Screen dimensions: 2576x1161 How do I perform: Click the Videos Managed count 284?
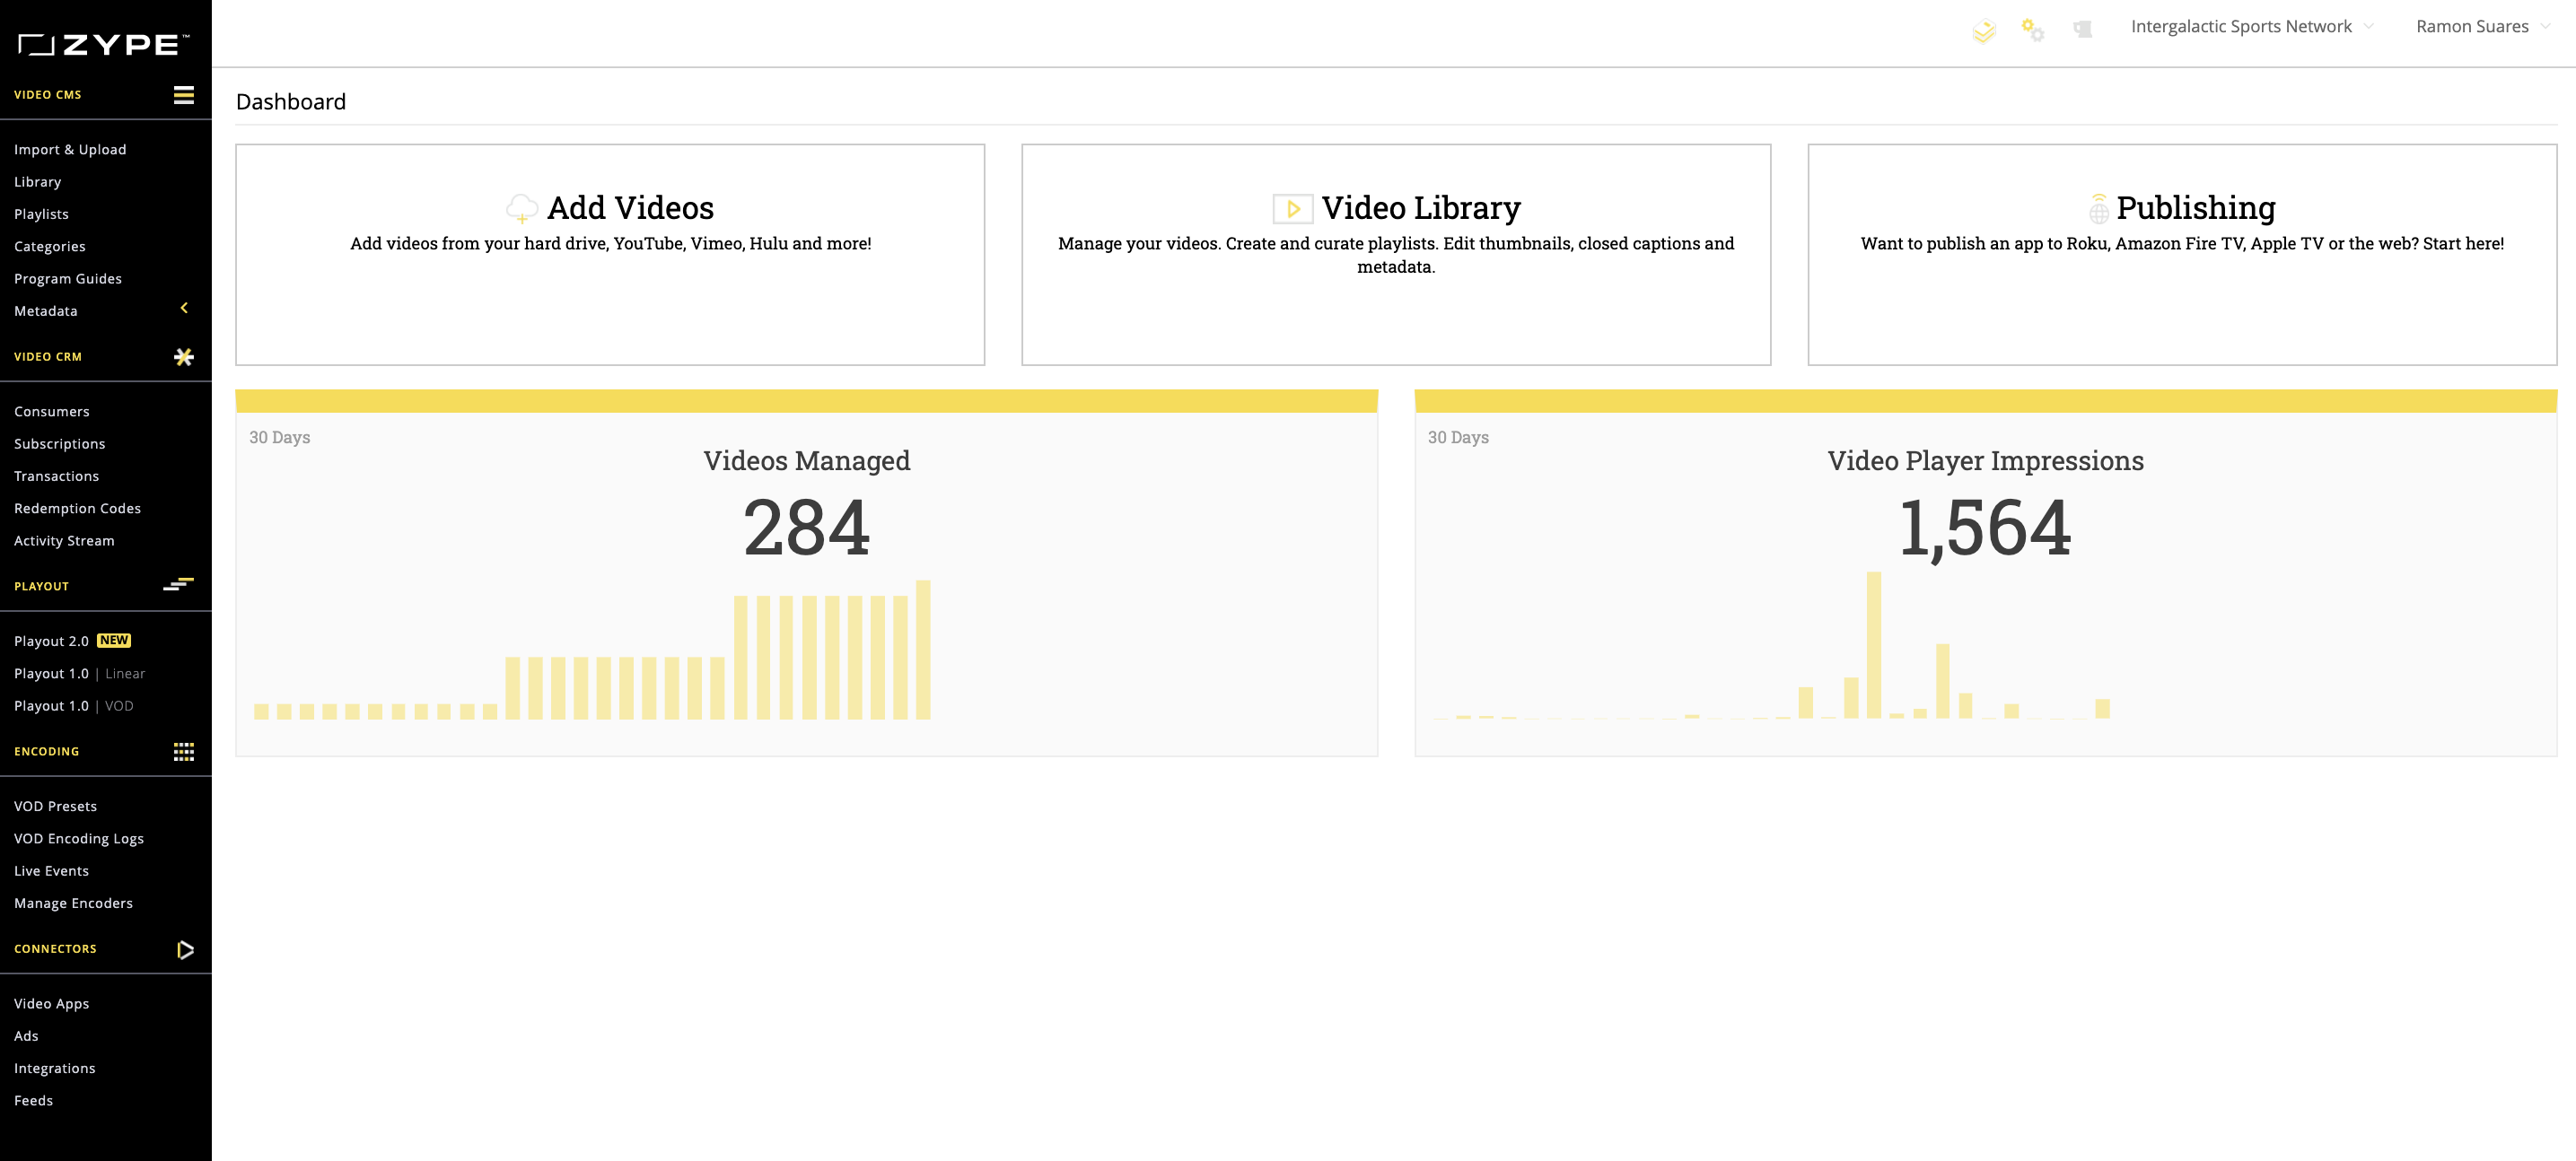tap(807, 527)
